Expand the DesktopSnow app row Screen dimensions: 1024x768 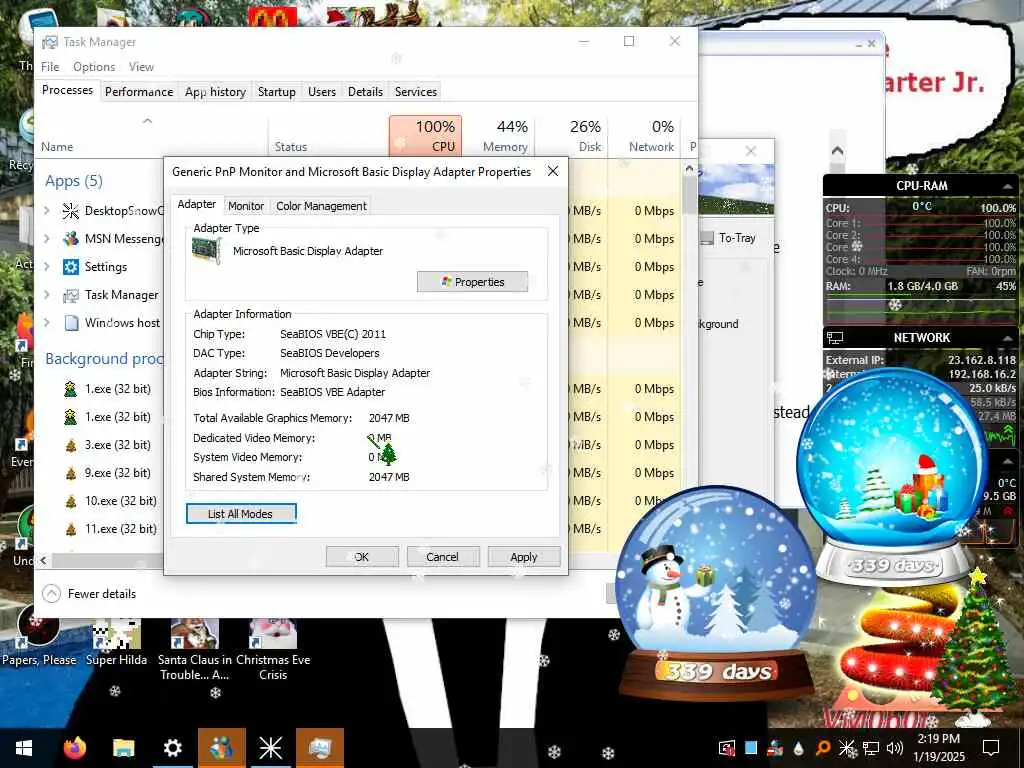pos(47,210)
